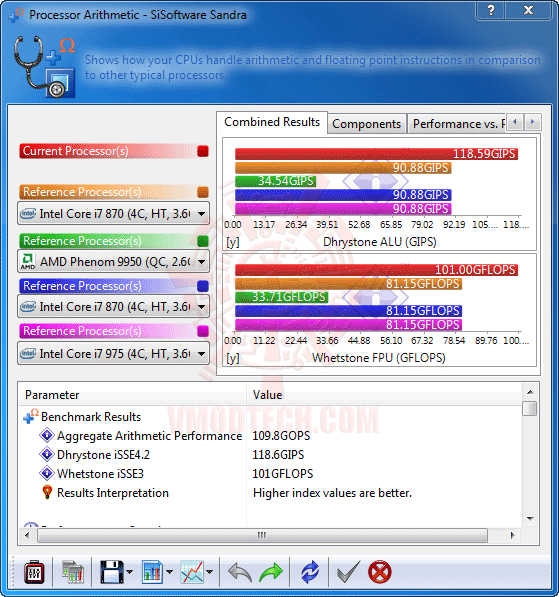Click the results list scroll down arrow
The width and height of the screenshot is (559, 597).
click(530, 519)
